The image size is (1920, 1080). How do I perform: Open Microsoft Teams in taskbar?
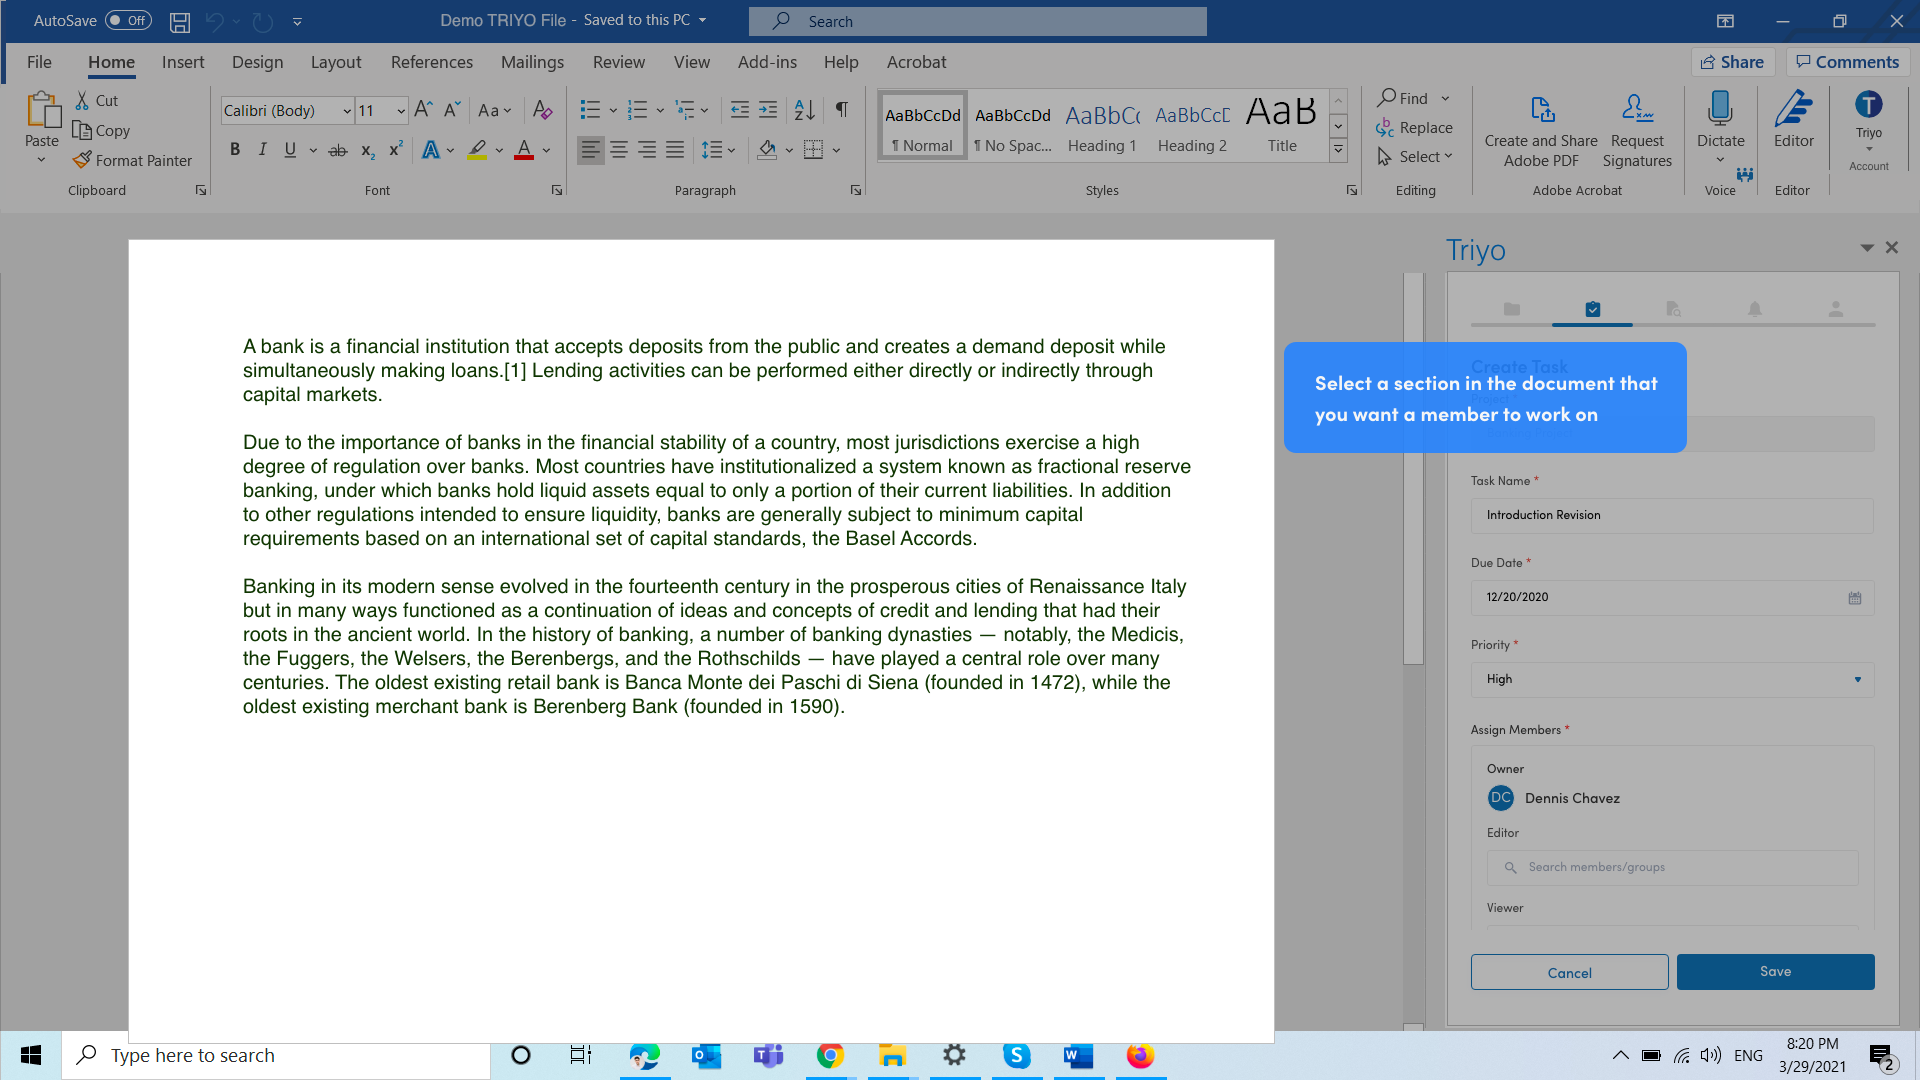click(x=768, y=1056)
